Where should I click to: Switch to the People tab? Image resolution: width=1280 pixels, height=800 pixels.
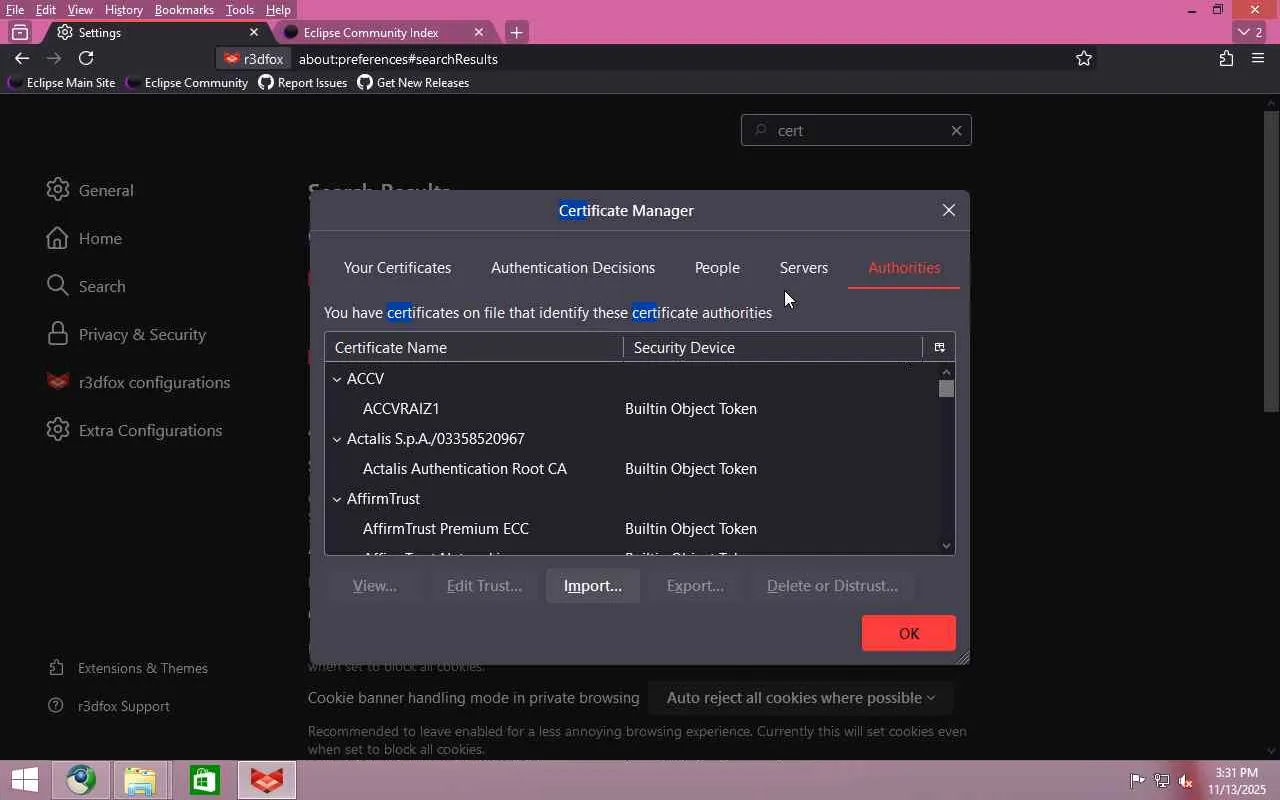pyautogui.click(x=717, y=268)
